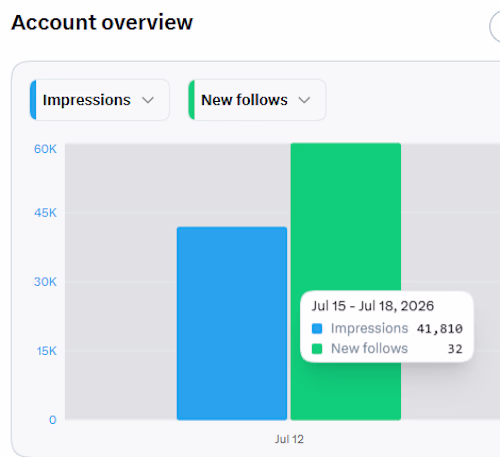
Task: Click the 60K y-axis label
Action: tap(45, 149)
